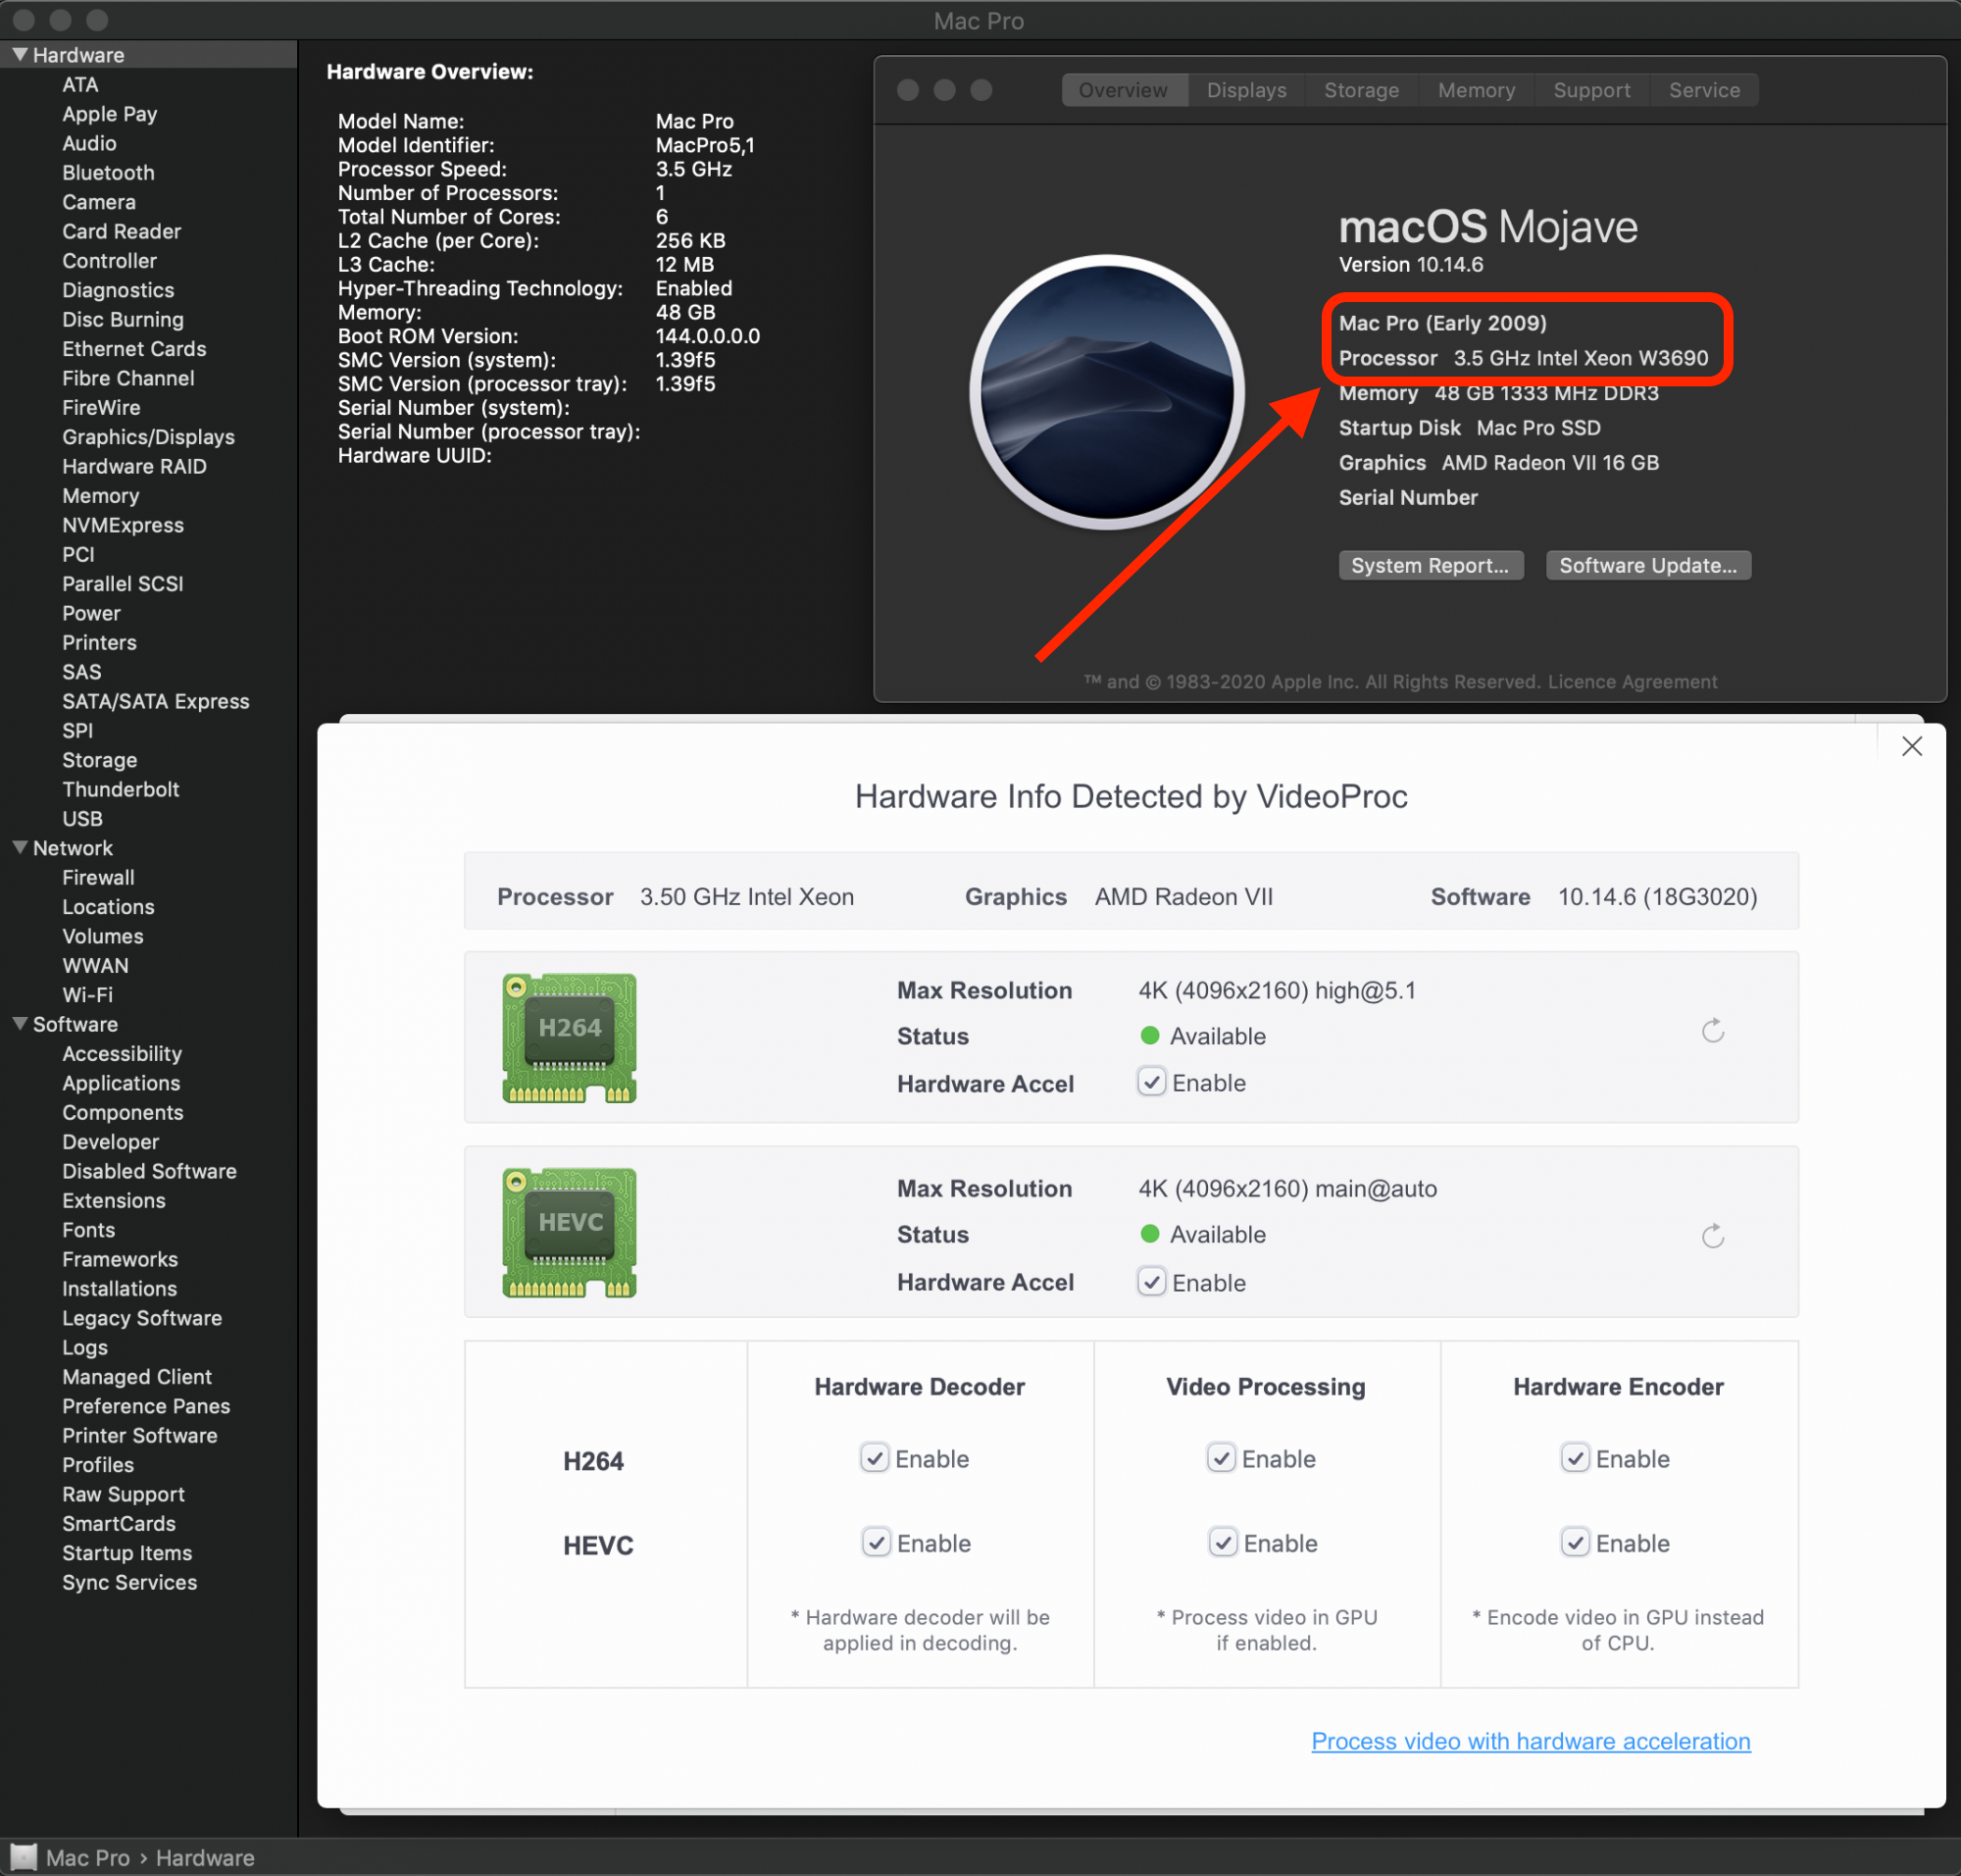Image resolution: width=1961 pixels, height=1876 pixels.
Task: Open the Storage tab in About This Mac
Action: click(x=1359, y=87)
